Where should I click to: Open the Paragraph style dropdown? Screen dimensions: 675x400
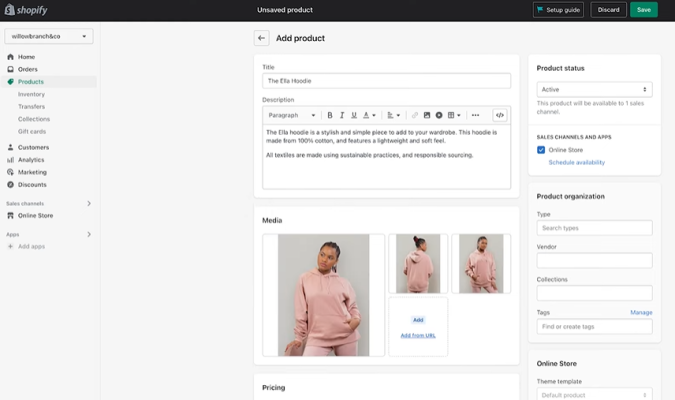tap(292, 115)
